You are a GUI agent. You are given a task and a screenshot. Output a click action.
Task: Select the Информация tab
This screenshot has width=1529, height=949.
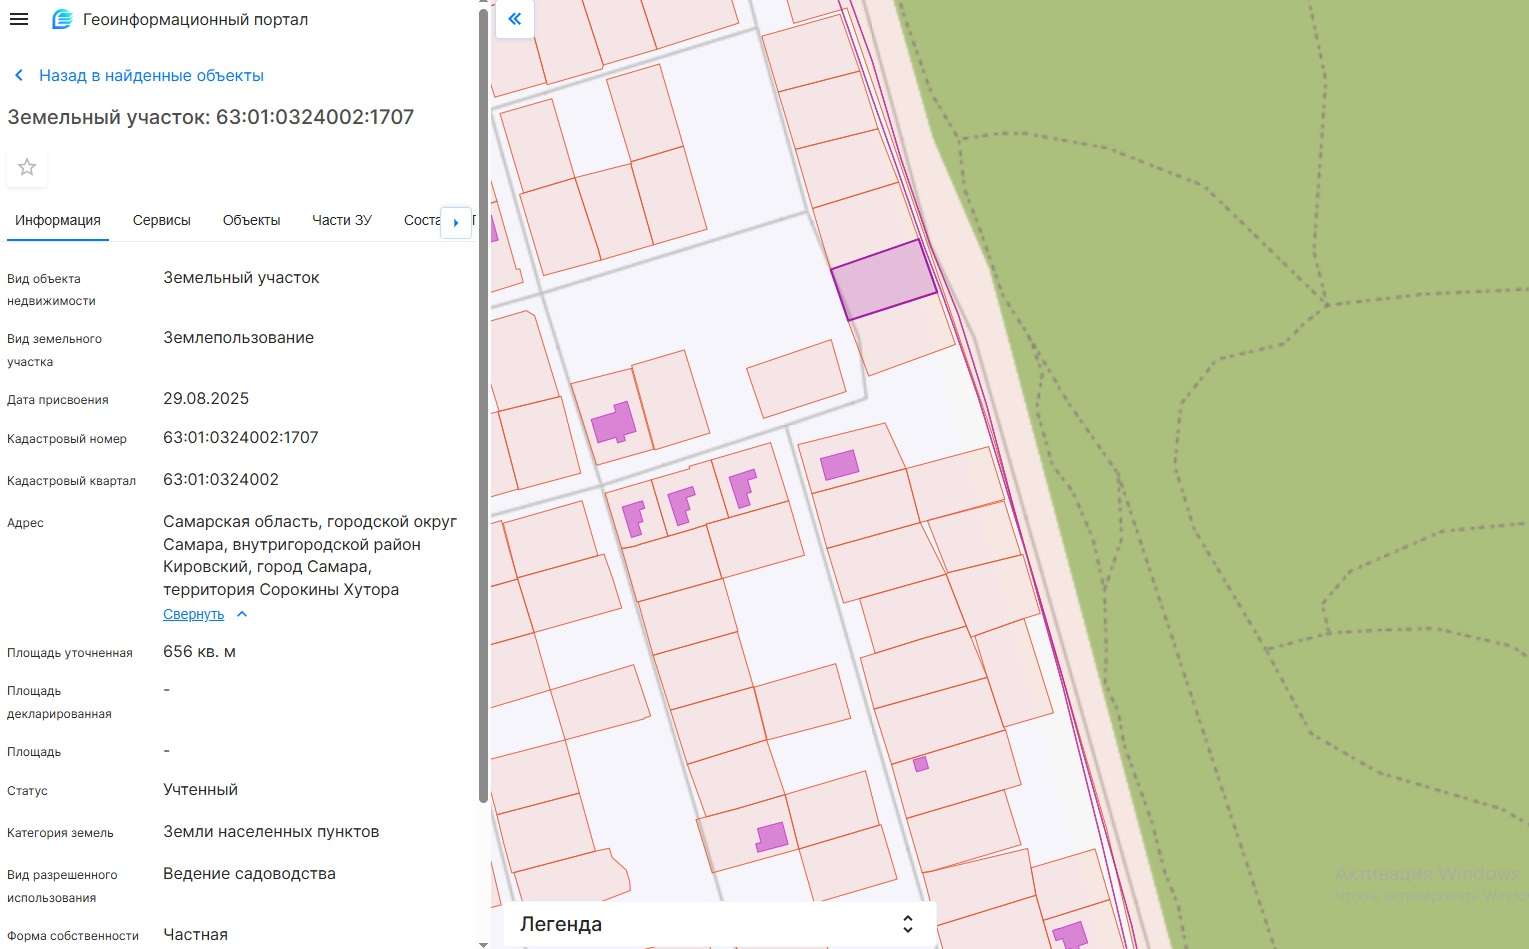pos(58,220)
